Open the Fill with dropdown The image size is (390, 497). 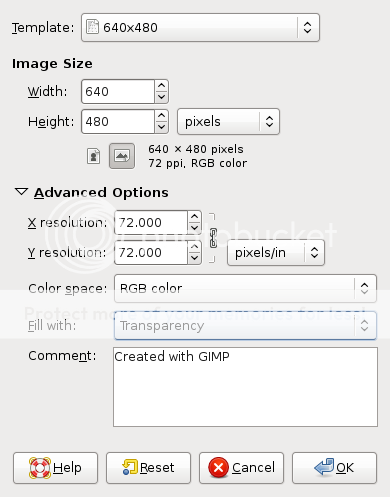pos(245,325)
